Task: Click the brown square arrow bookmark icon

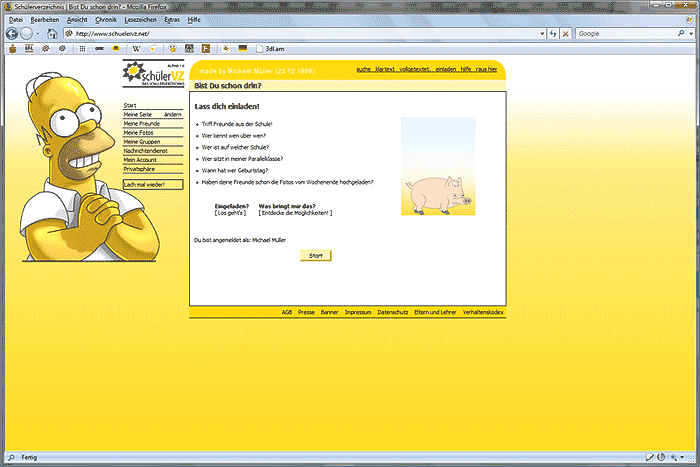Action: pyautogui.click(x=206, y=49)
